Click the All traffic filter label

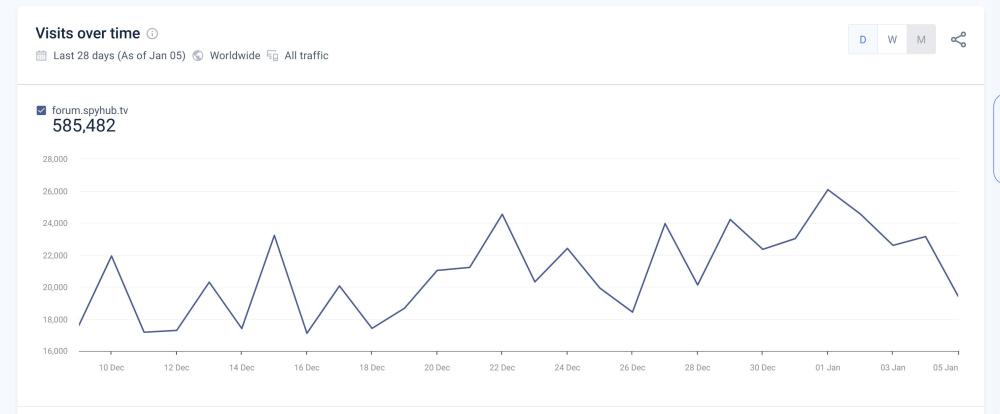(306, 55)
